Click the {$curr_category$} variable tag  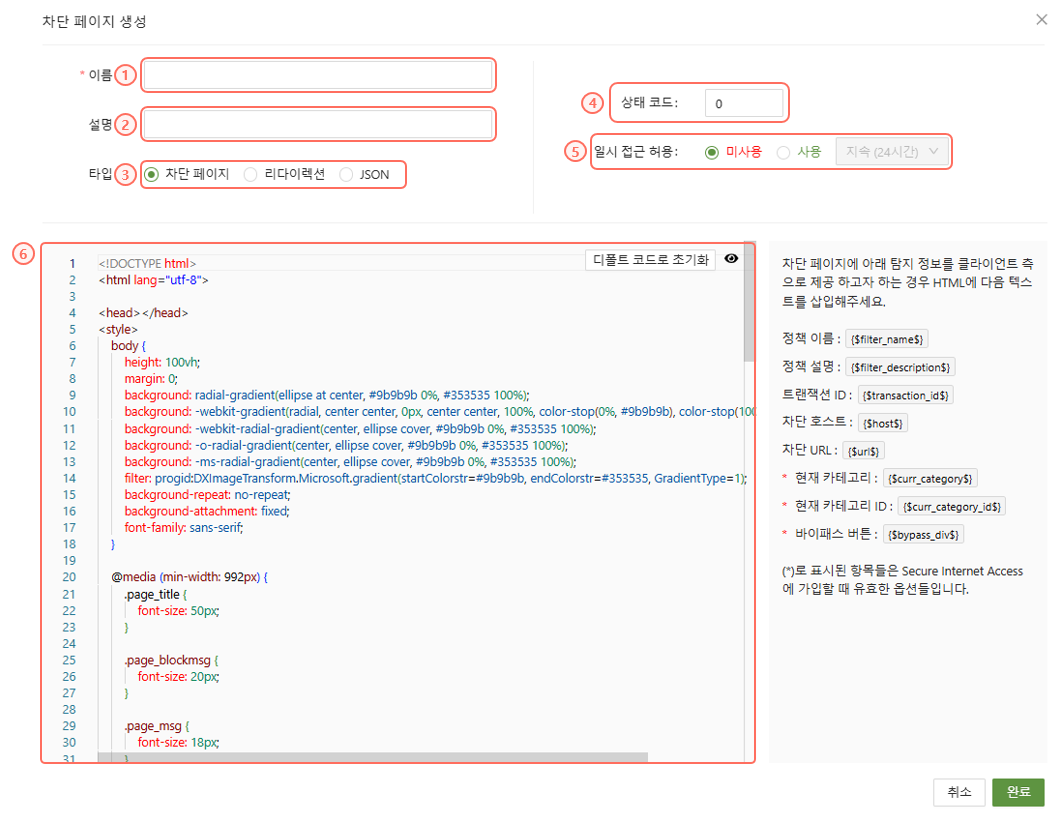pos(931,479)
